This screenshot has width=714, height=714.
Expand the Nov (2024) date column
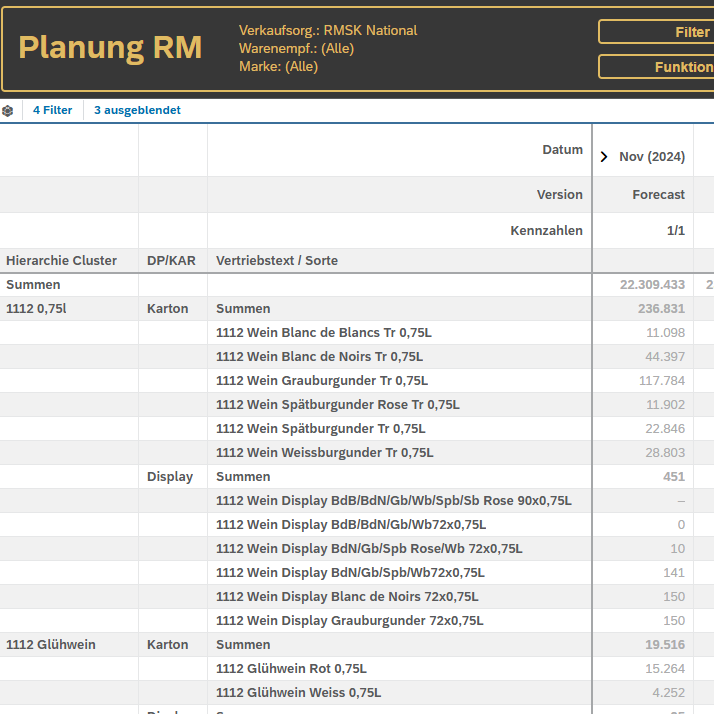pos(604,157)
